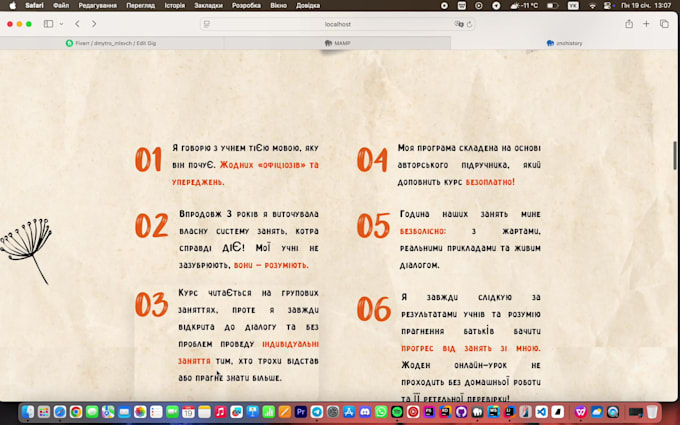Screen dimensions: 680x425
Task: Open the Редагування menu
Action: 98,6
